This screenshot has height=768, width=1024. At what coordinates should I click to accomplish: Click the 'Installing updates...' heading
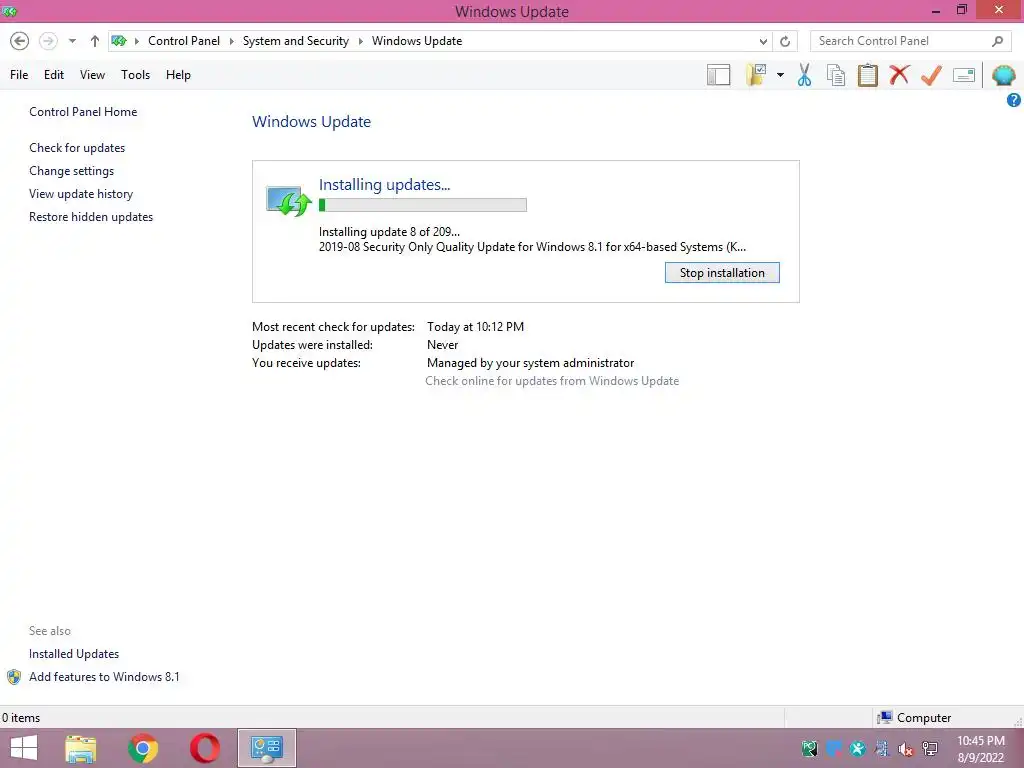(x=384, y=185)
